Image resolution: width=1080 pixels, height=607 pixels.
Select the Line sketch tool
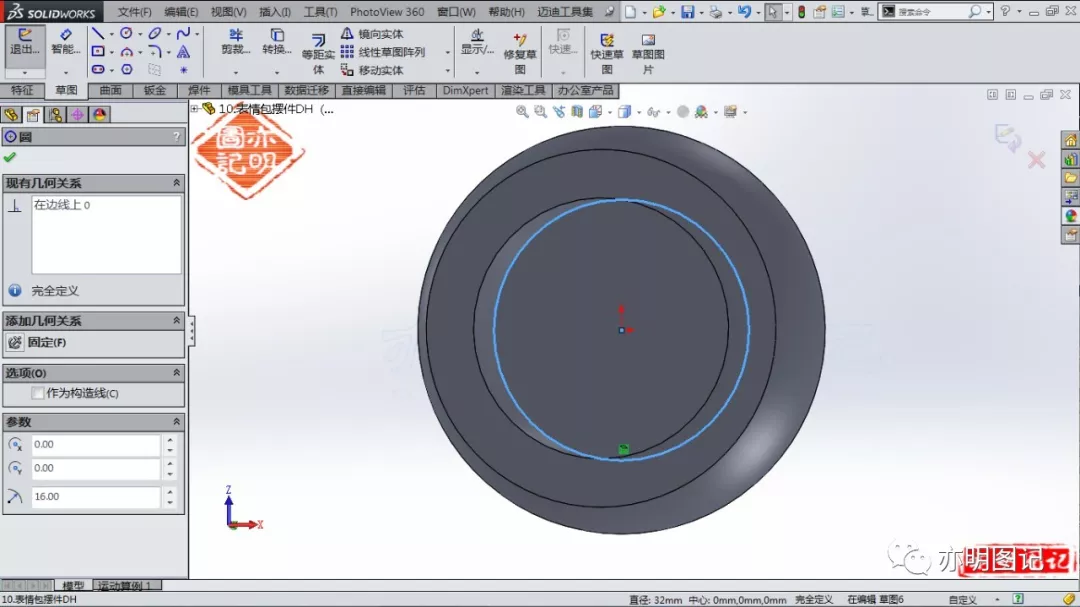pyautogui.click(x=98, y=34)
